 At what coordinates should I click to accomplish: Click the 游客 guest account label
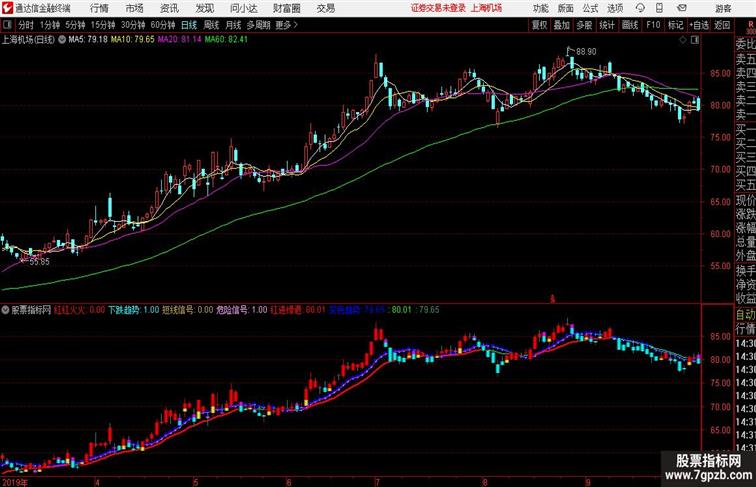tap(723, 8)
